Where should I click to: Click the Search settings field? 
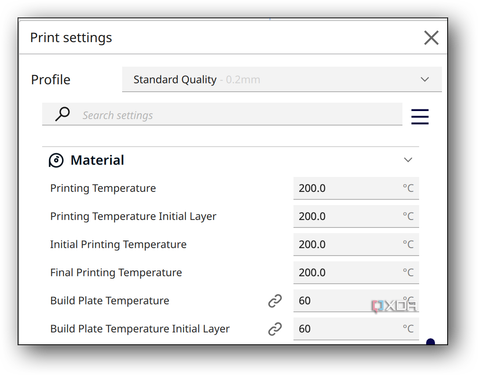(x=222, y=115)
